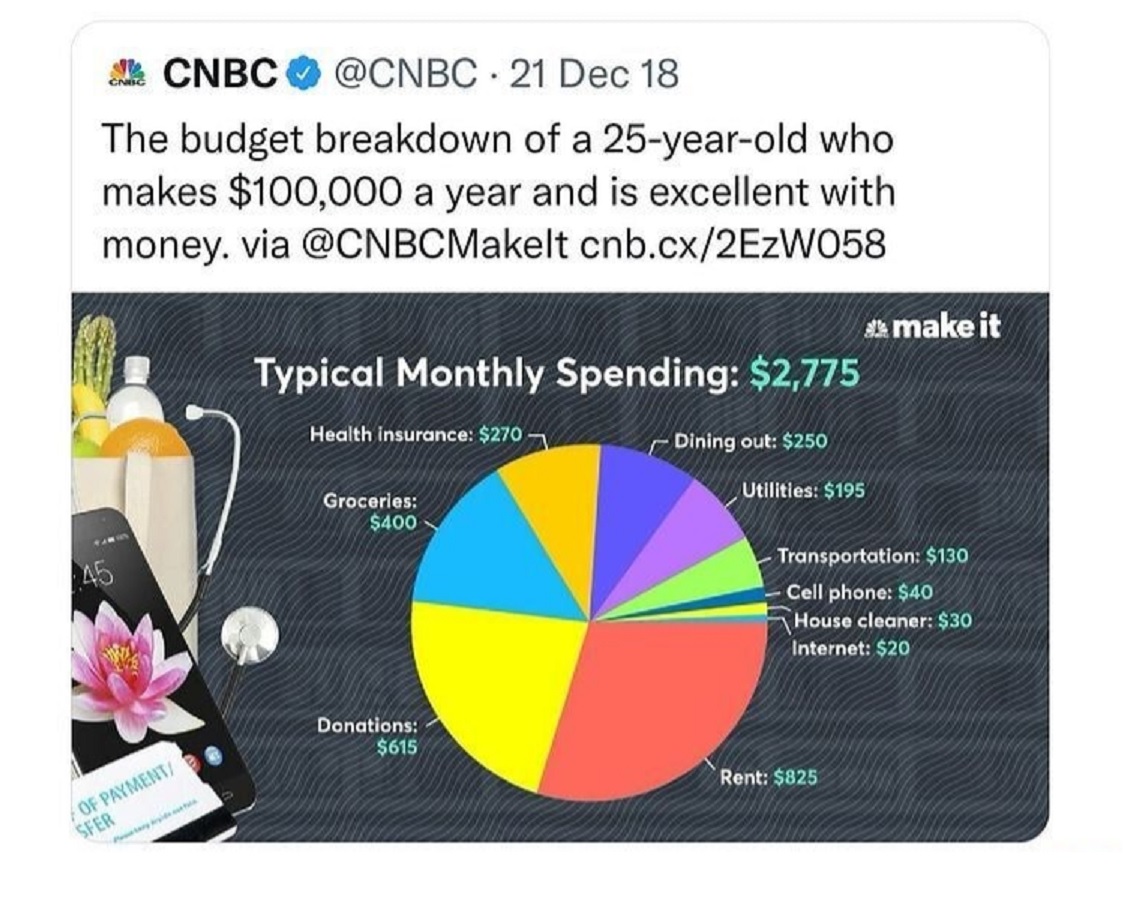Open the cnb.cx/2EzW058 link

732,244
